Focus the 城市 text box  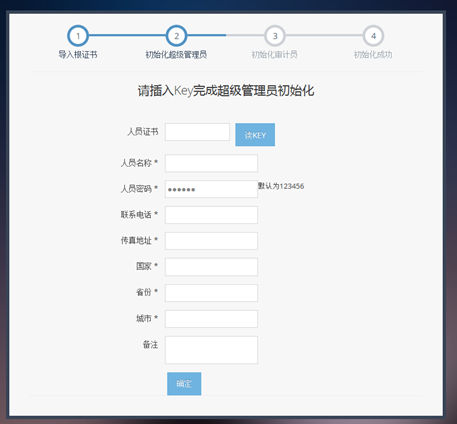[x=211, y=319]
